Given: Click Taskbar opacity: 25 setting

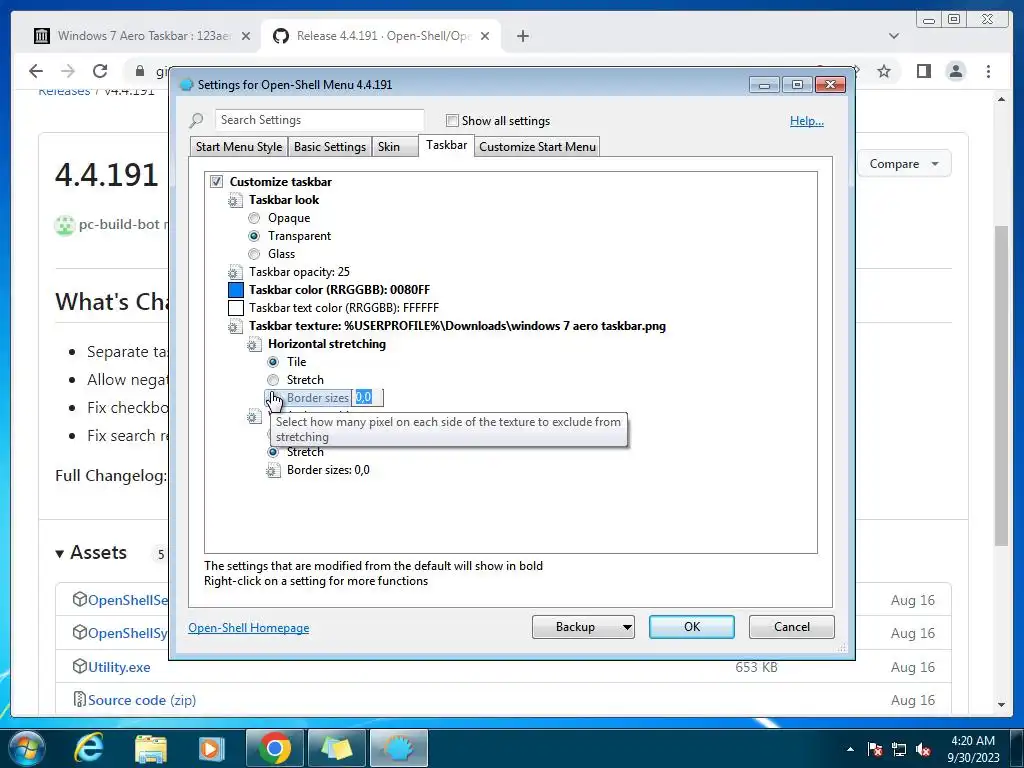Looking at the screenshot, I should click(x=299, y=272).
